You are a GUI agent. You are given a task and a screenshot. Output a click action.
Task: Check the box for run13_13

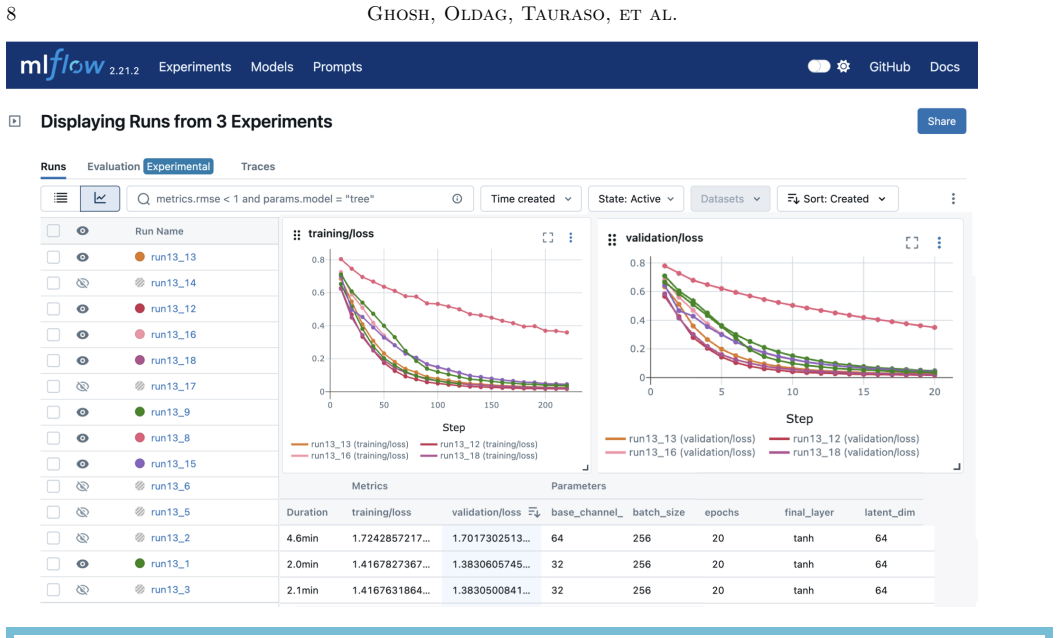(x=53, y=257)
